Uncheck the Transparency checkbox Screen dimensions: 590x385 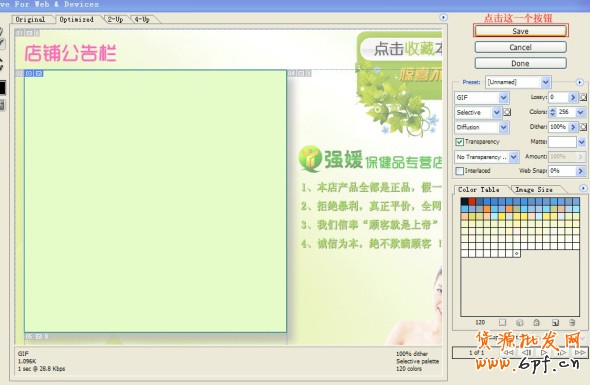(x=459, y=142)
